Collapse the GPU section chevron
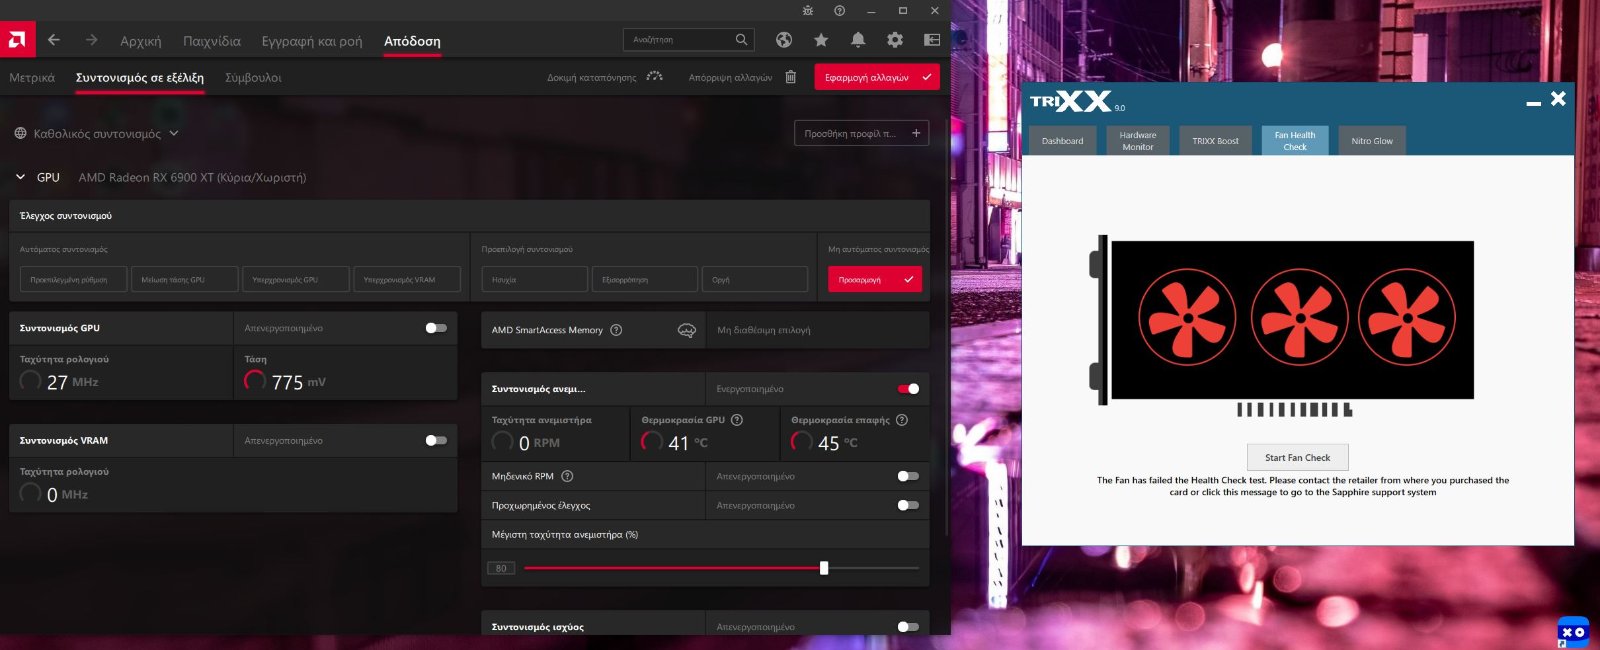The image size is (1600, 650). coord(20,177)
